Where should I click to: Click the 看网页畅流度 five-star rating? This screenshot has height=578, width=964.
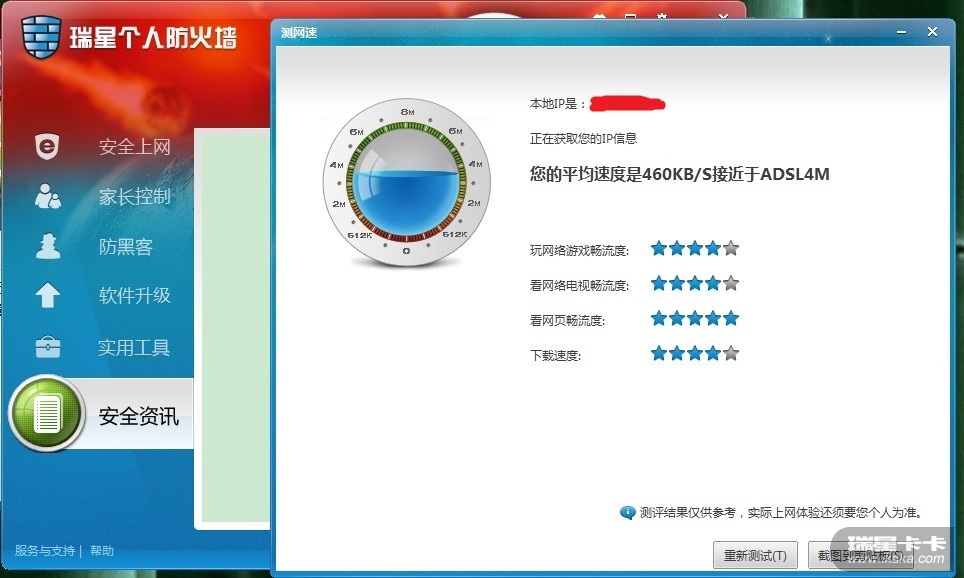(695, 319)
